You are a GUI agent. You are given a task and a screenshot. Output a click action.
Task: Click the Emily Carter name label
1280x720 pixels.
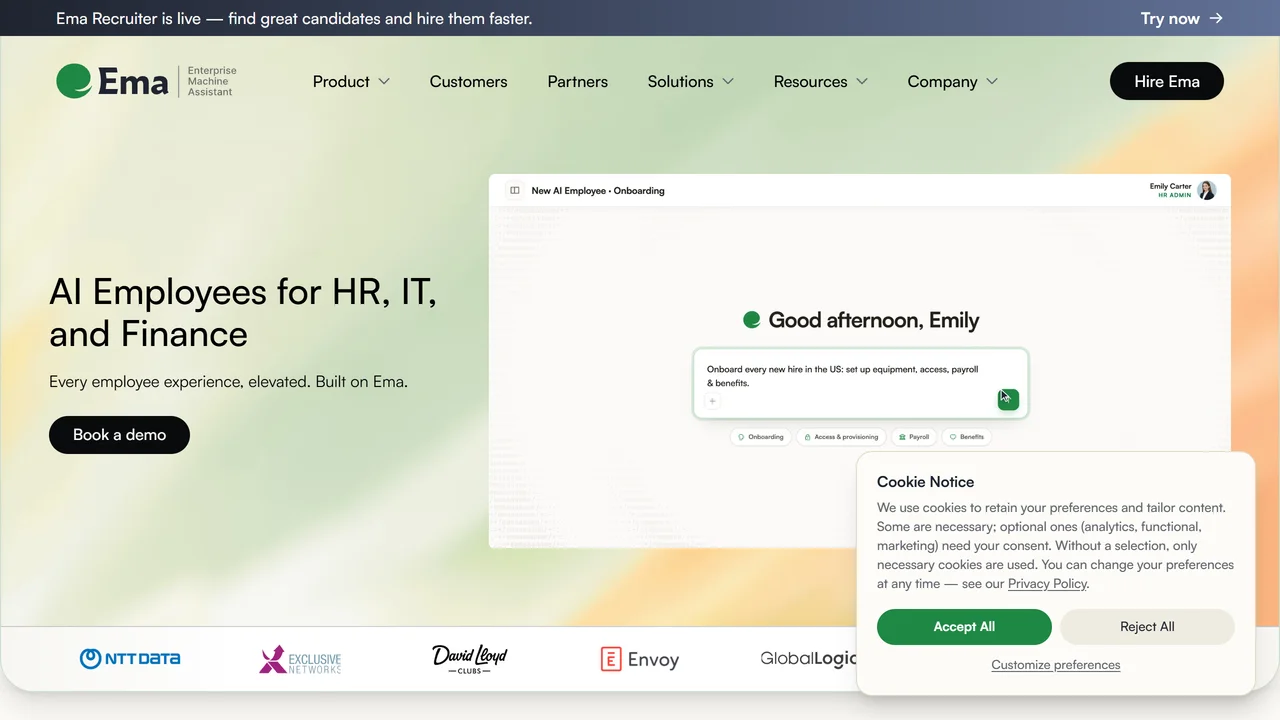(x=1171, y=186)
